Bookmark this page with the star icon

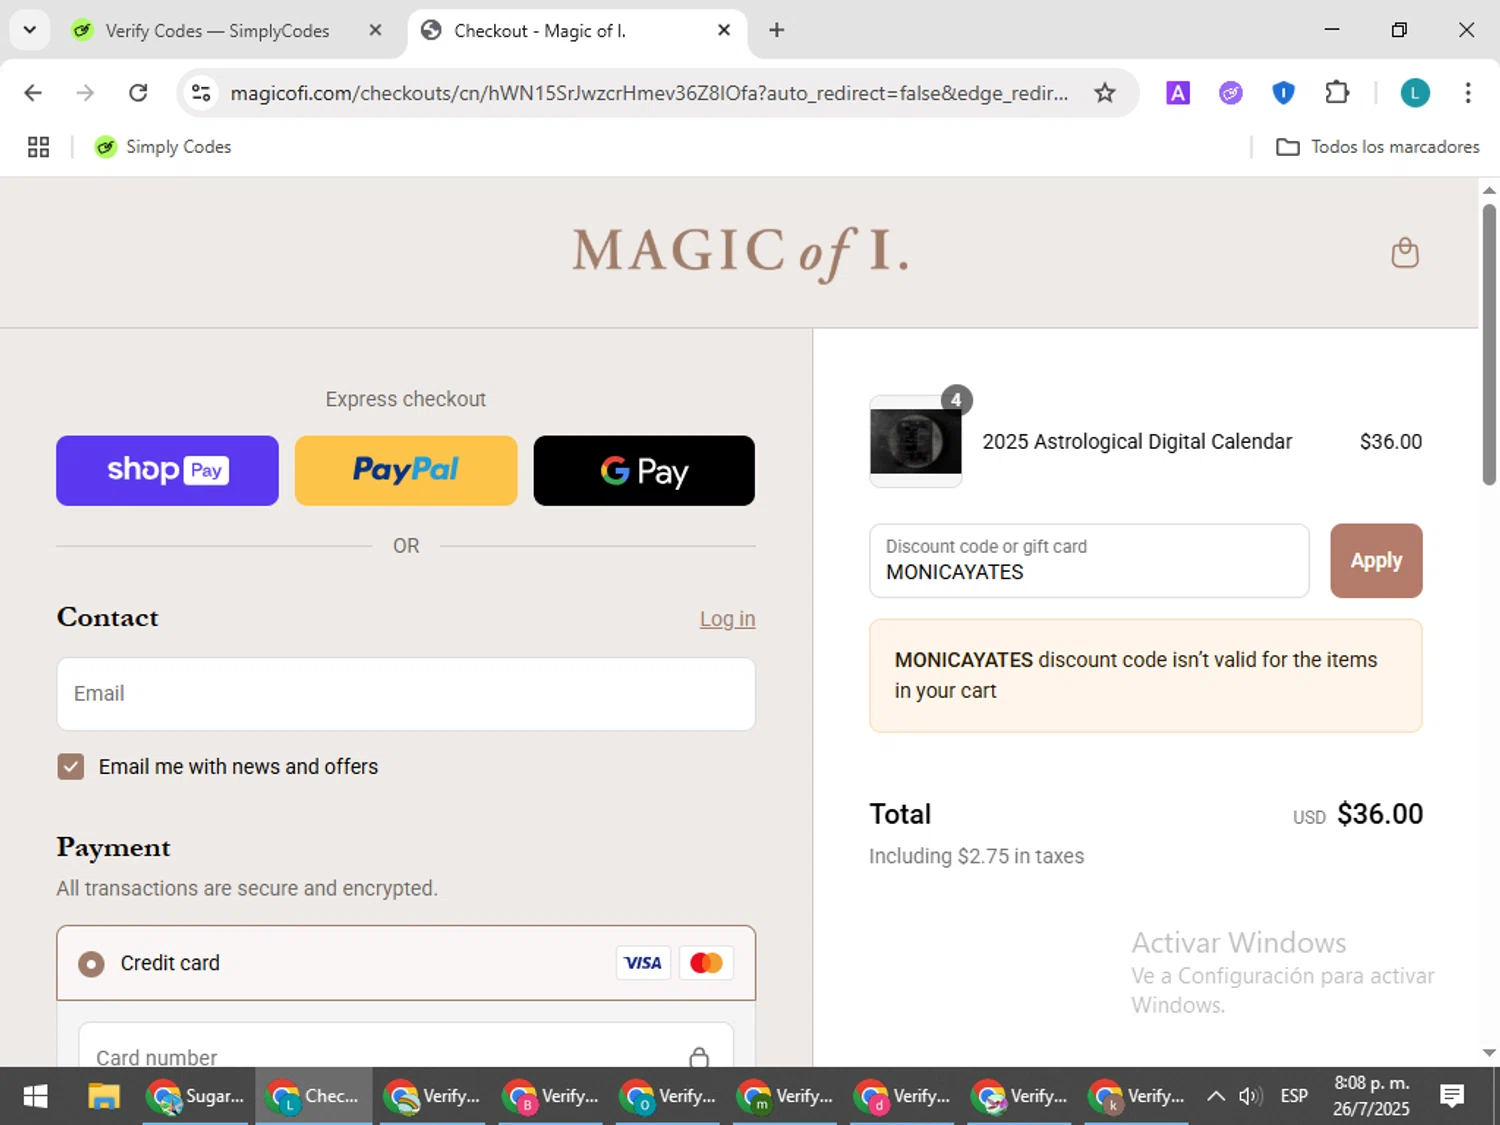click(x=1104, y=93)
